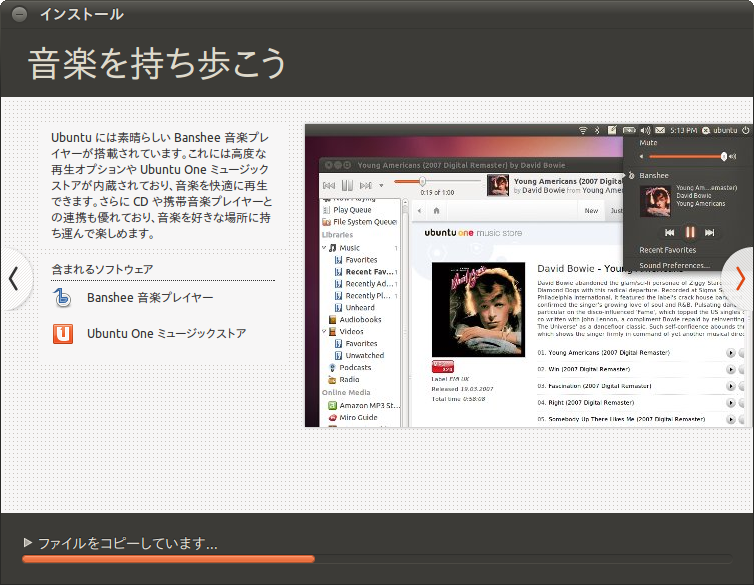This screenshot has width=754, height=585.
Task: Click the sound menu volume slider
Action: point(688,157)
